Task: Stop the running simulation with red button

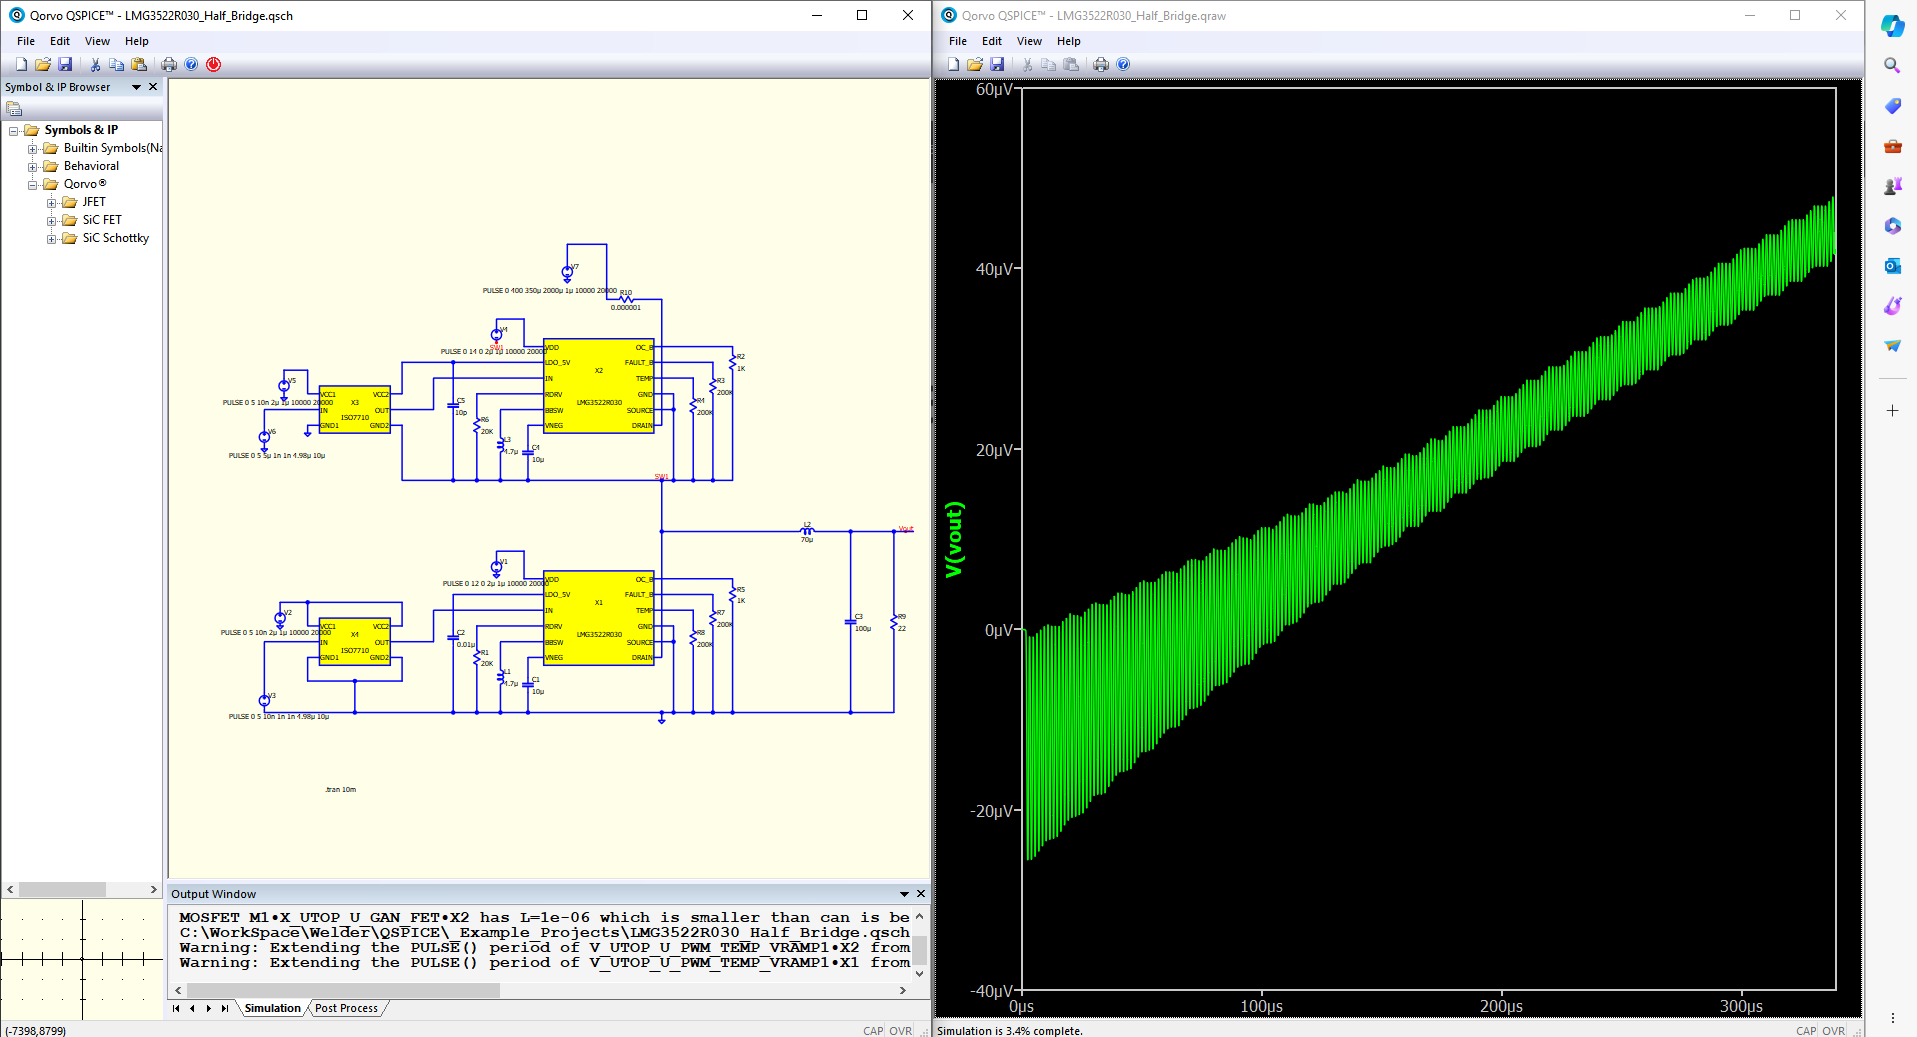Action: click(x=213, y=64)
